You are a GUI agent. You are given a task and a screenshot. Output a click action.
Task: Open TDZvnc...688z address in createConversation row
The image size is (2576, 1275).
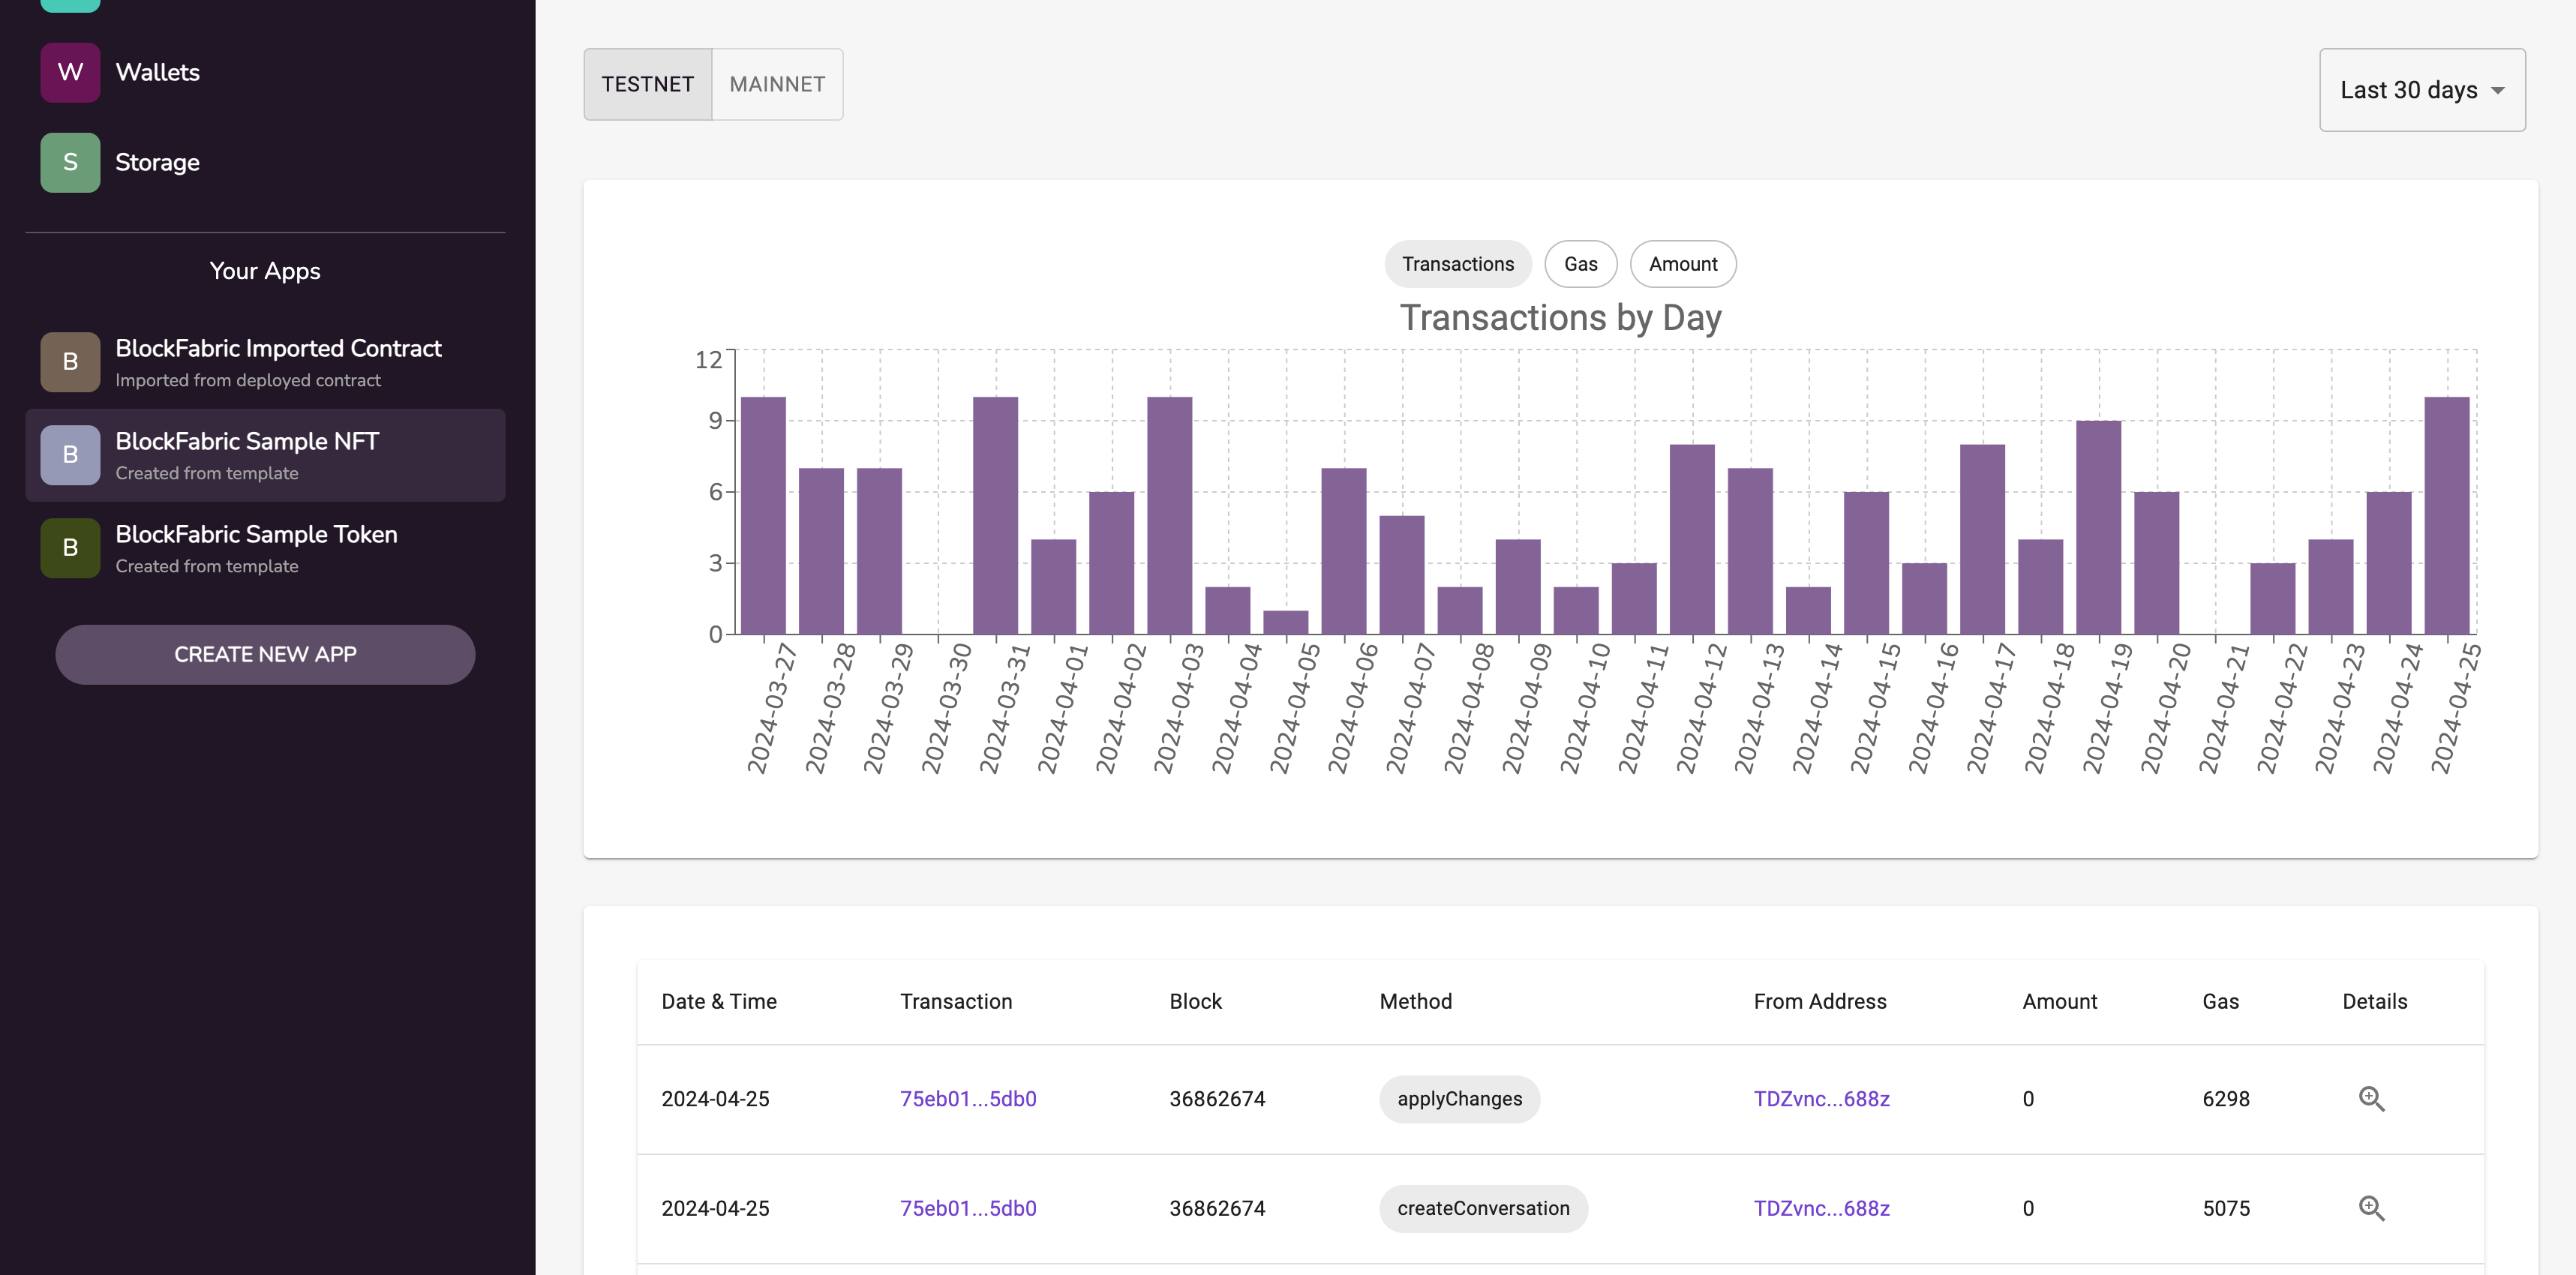1821,1208
